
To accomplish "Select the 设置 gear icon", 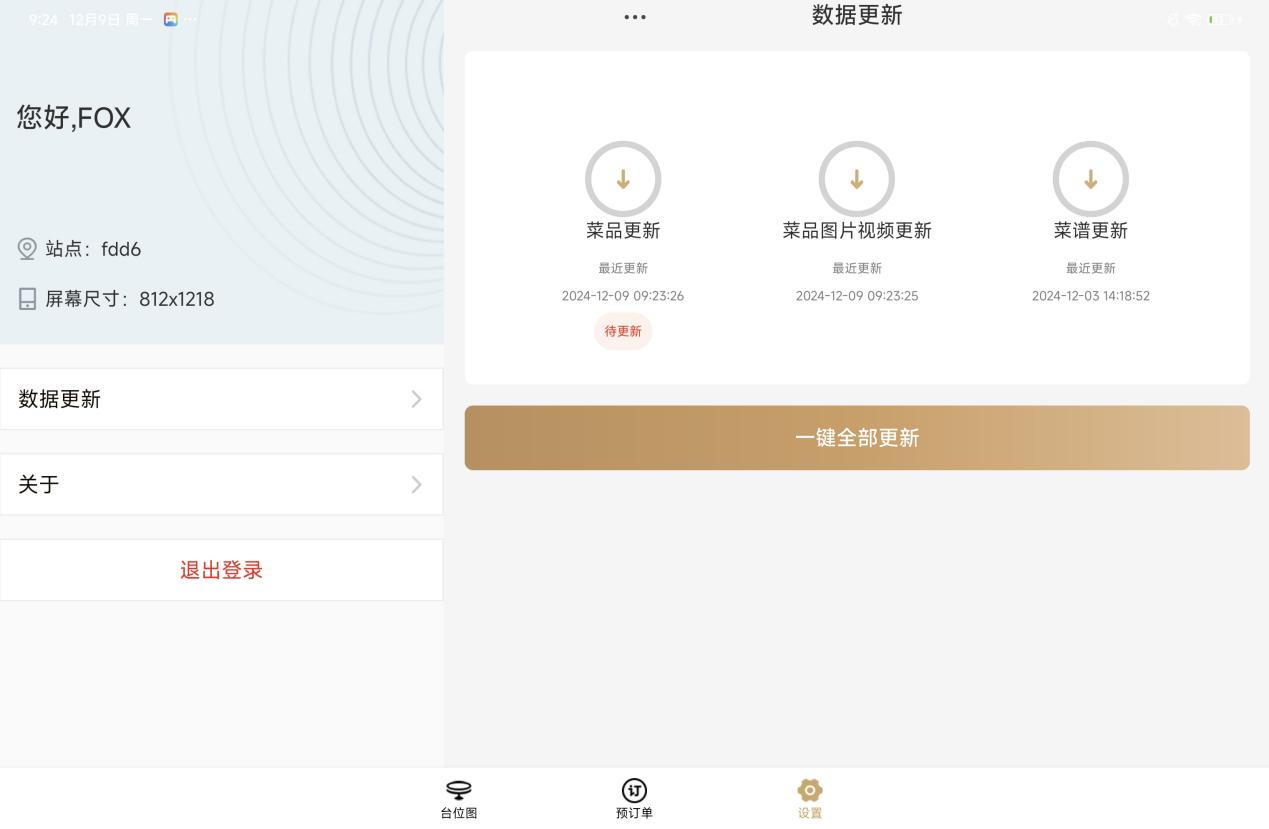I will (809, 791).
